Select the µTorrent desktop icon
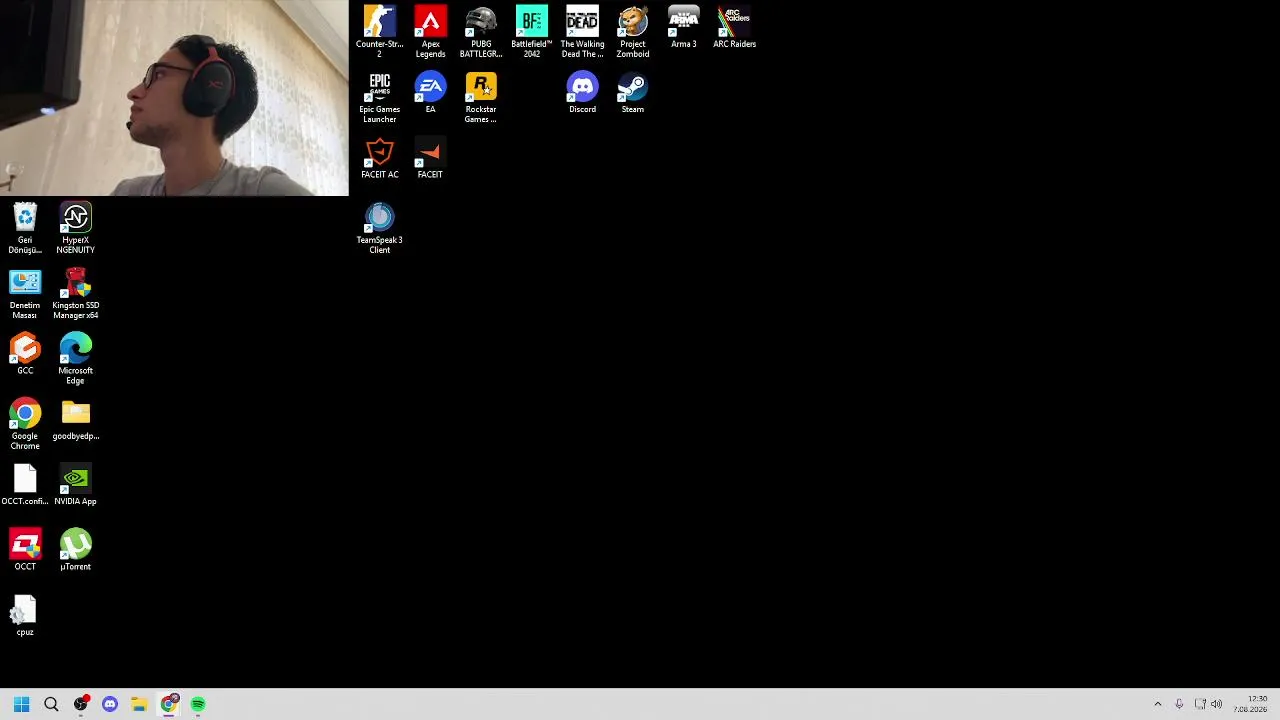The height and width of the screenshot is (720, 1280). pos(76,550)
